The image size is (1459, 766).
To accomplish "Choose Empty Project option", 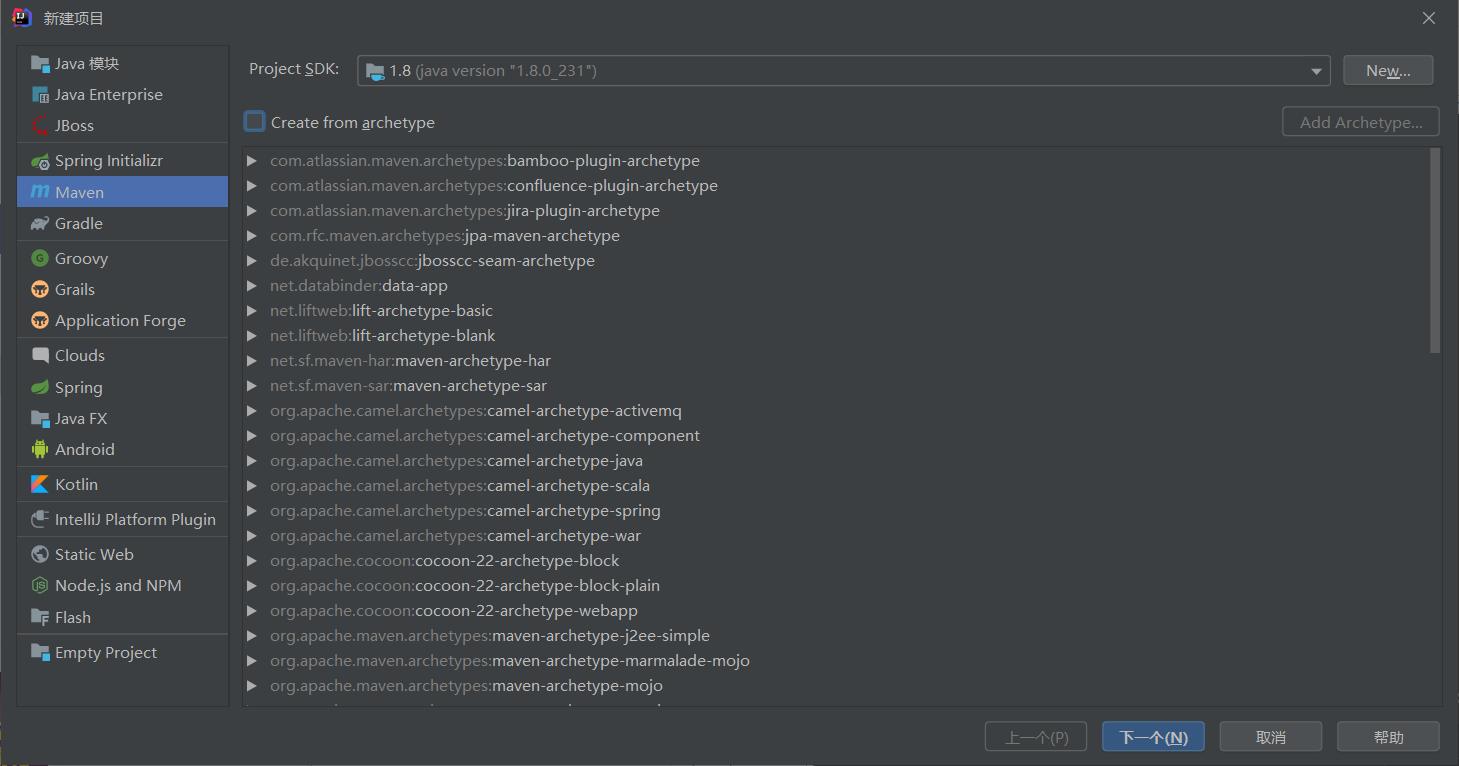I will pyautogui.click(x=122, y=653).
